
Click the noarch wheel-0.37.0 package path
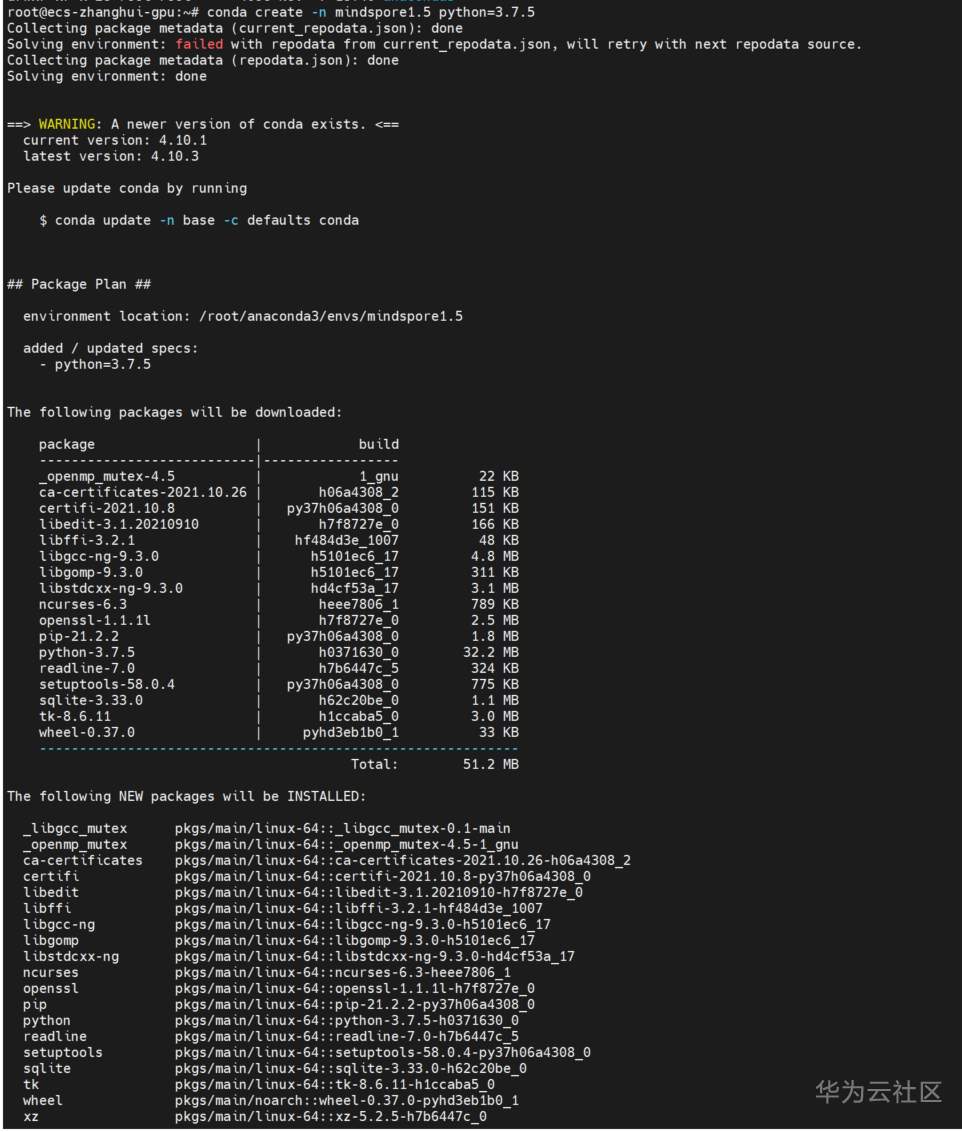346,1100
